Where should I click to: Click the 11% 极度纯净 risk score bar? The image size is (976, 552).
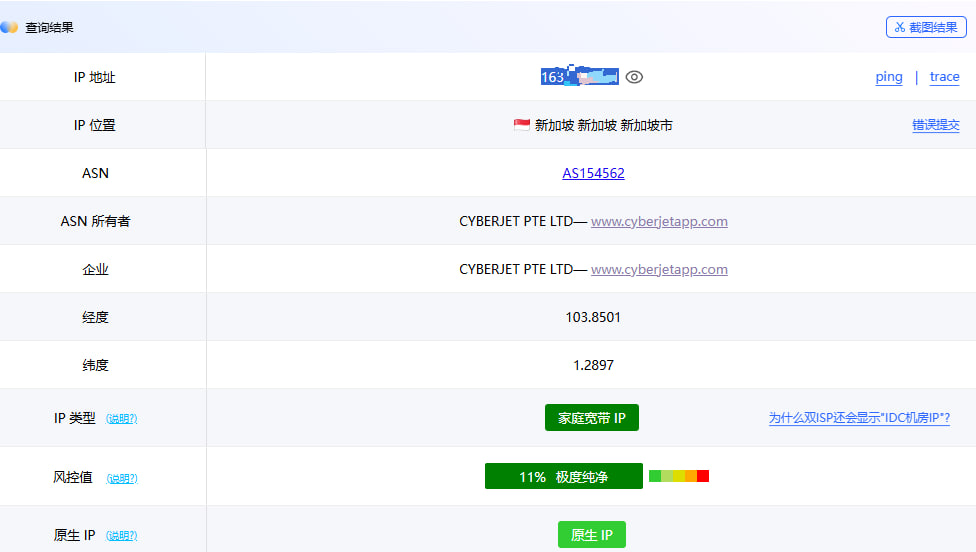coord(563,477)
